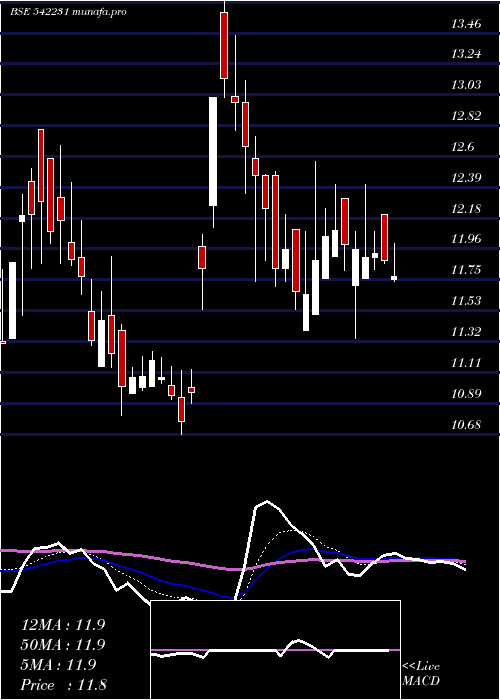Select the 11.96 price axis label

[x=466, y=239]
